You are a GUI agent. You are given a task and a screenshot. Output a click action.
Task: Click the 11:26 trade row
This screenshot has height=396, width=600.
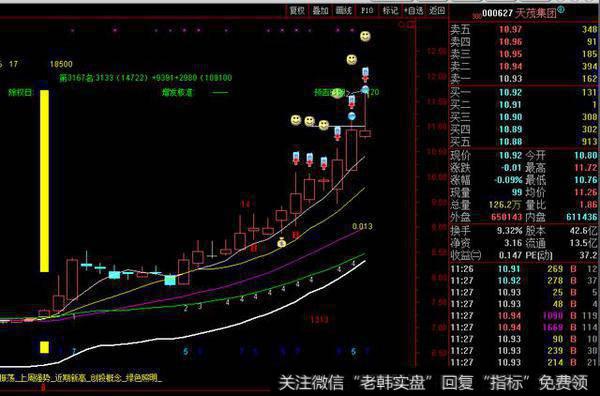coord(524,269)
